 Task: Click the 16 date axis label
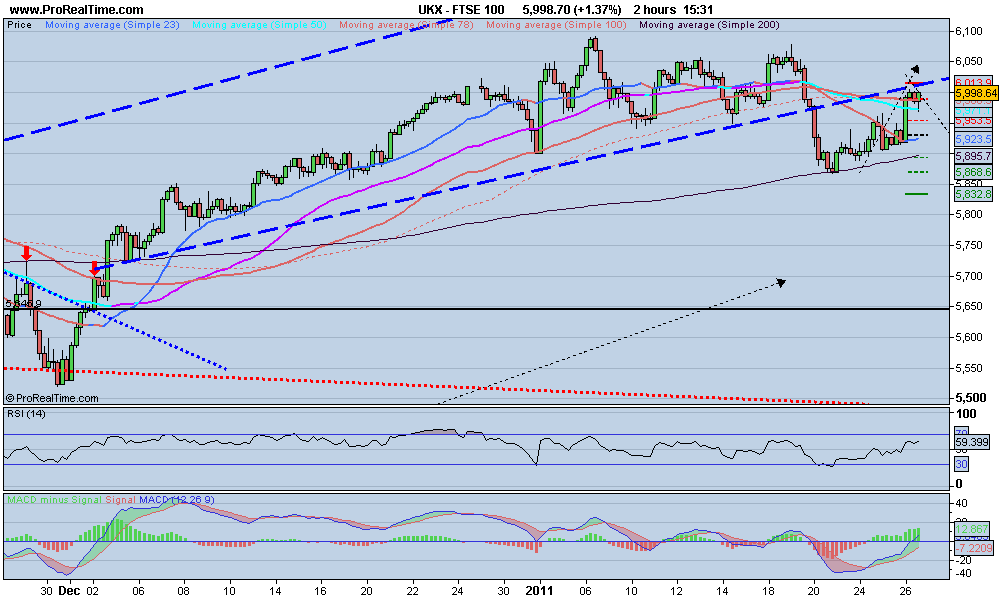(321, 590)
